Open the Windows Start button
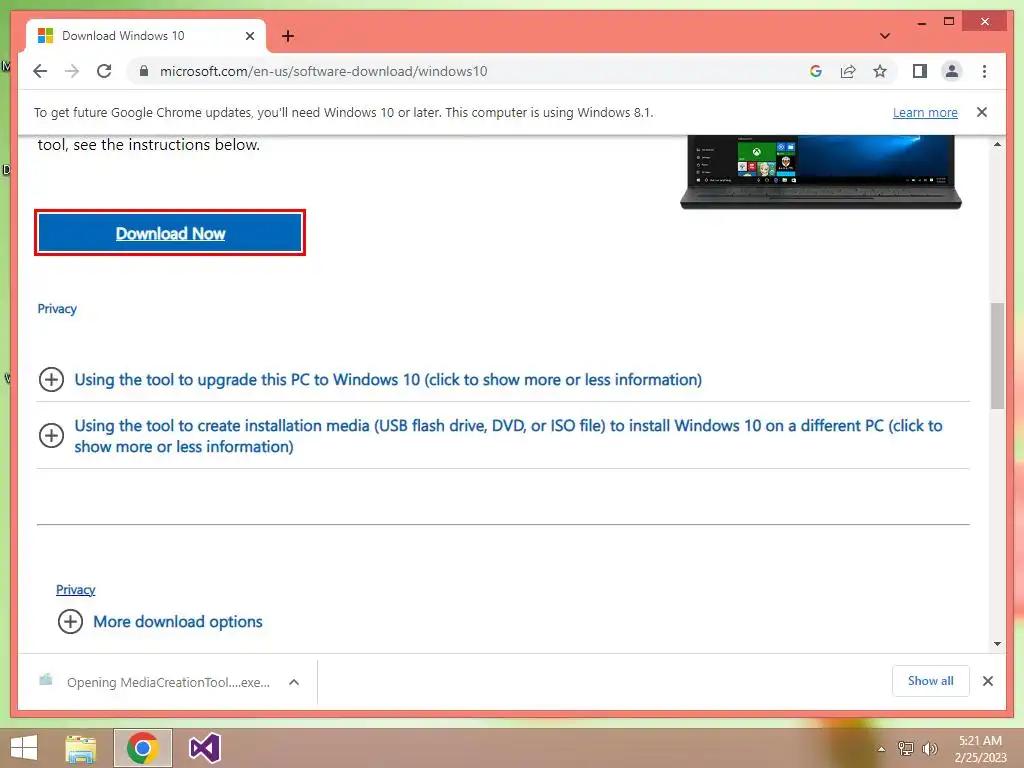 click(x=24, y=748)
